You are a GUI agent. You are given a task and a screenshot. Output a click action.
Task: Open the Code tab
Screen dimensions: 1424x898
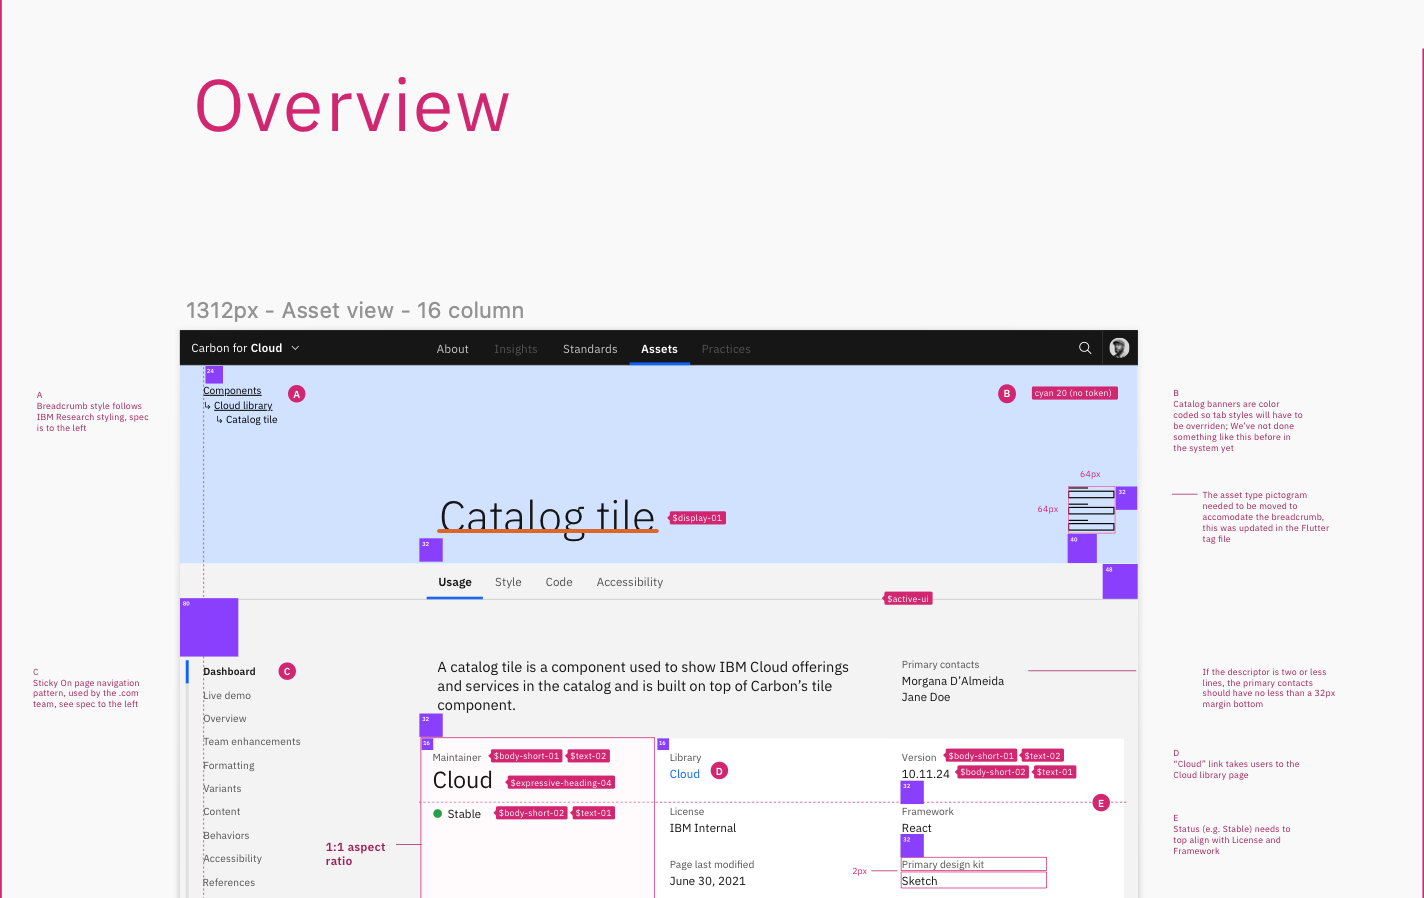tap(559, 582)
